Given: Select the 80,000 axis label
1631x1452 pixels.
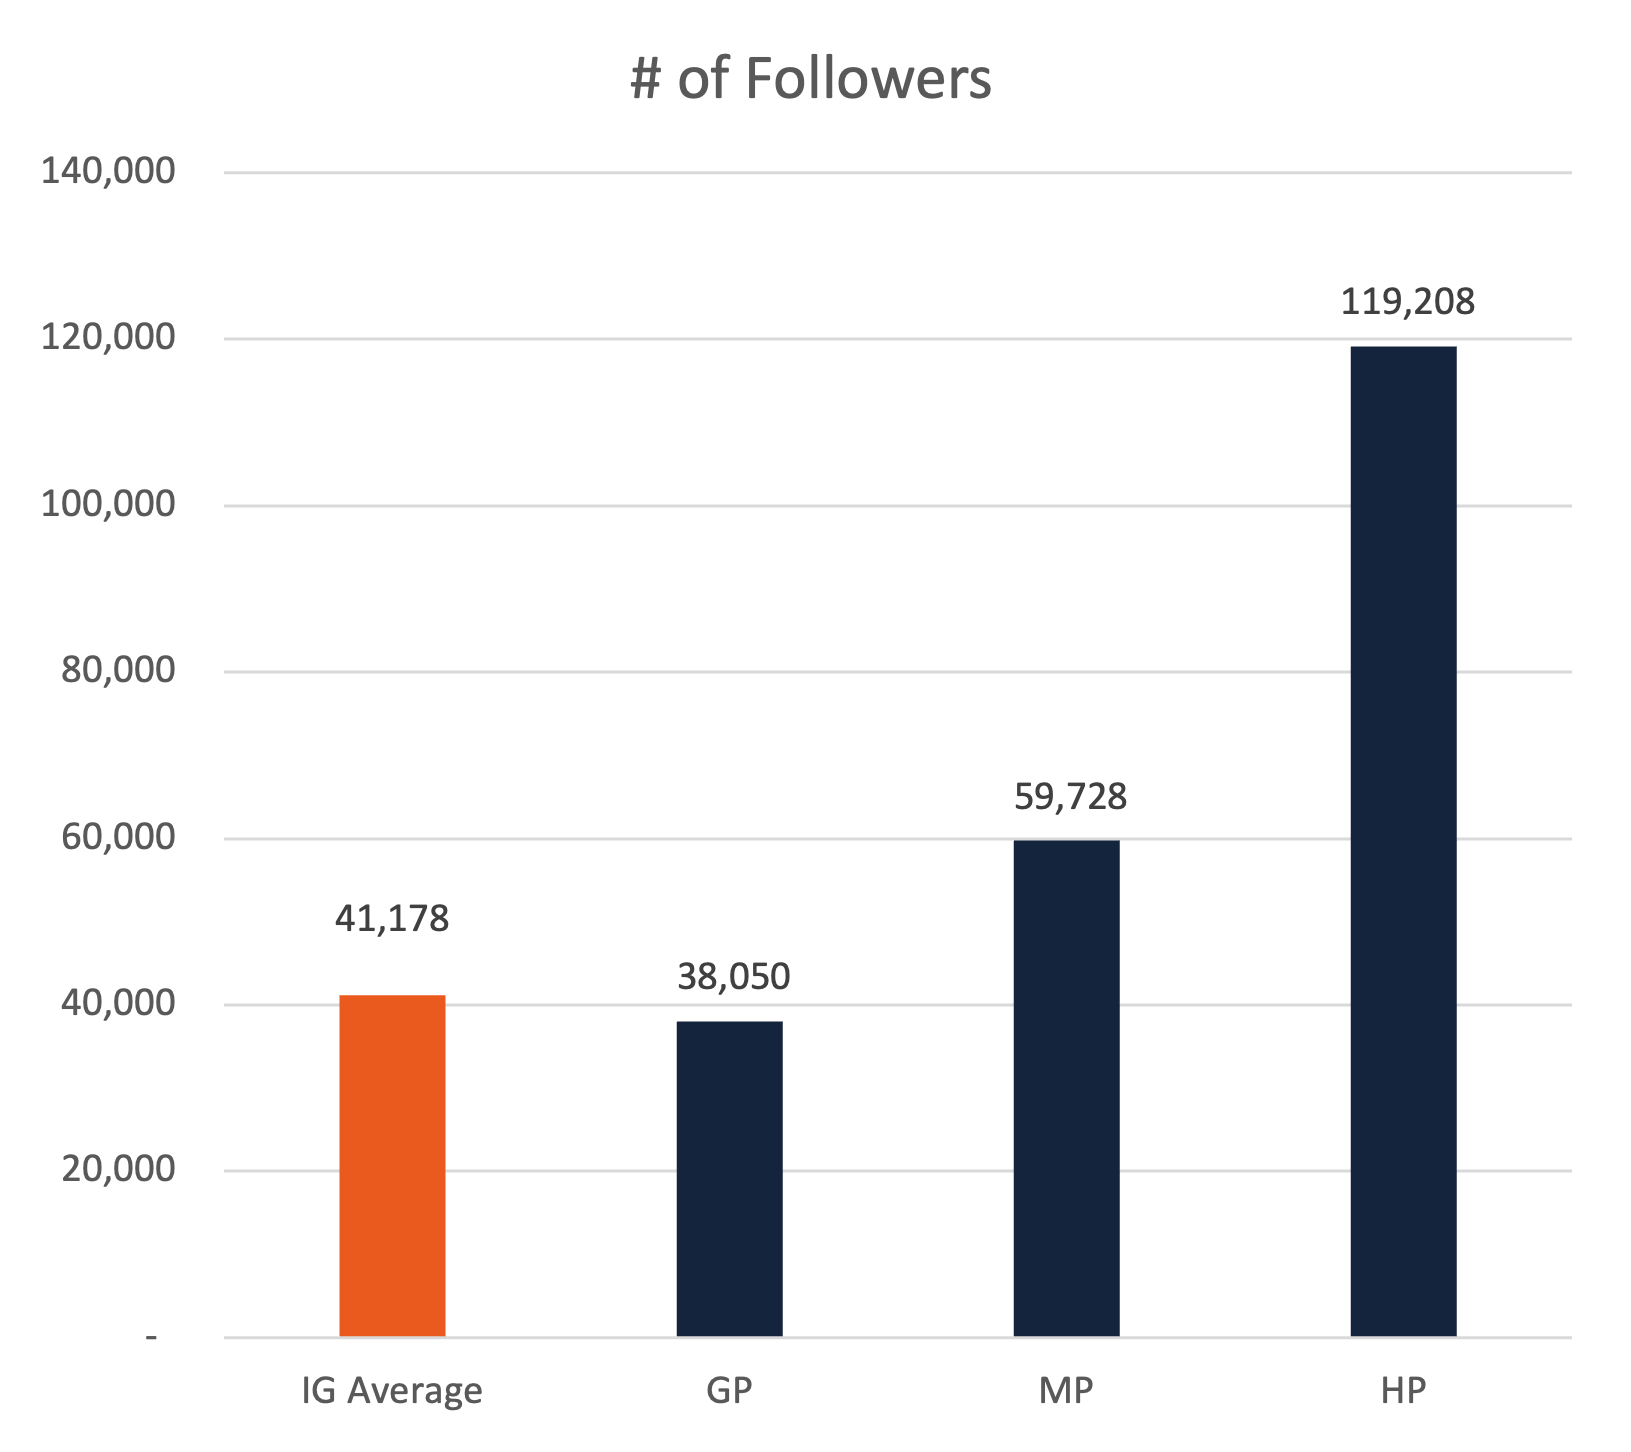Looking at the screenshot, I should pos(118,670).
